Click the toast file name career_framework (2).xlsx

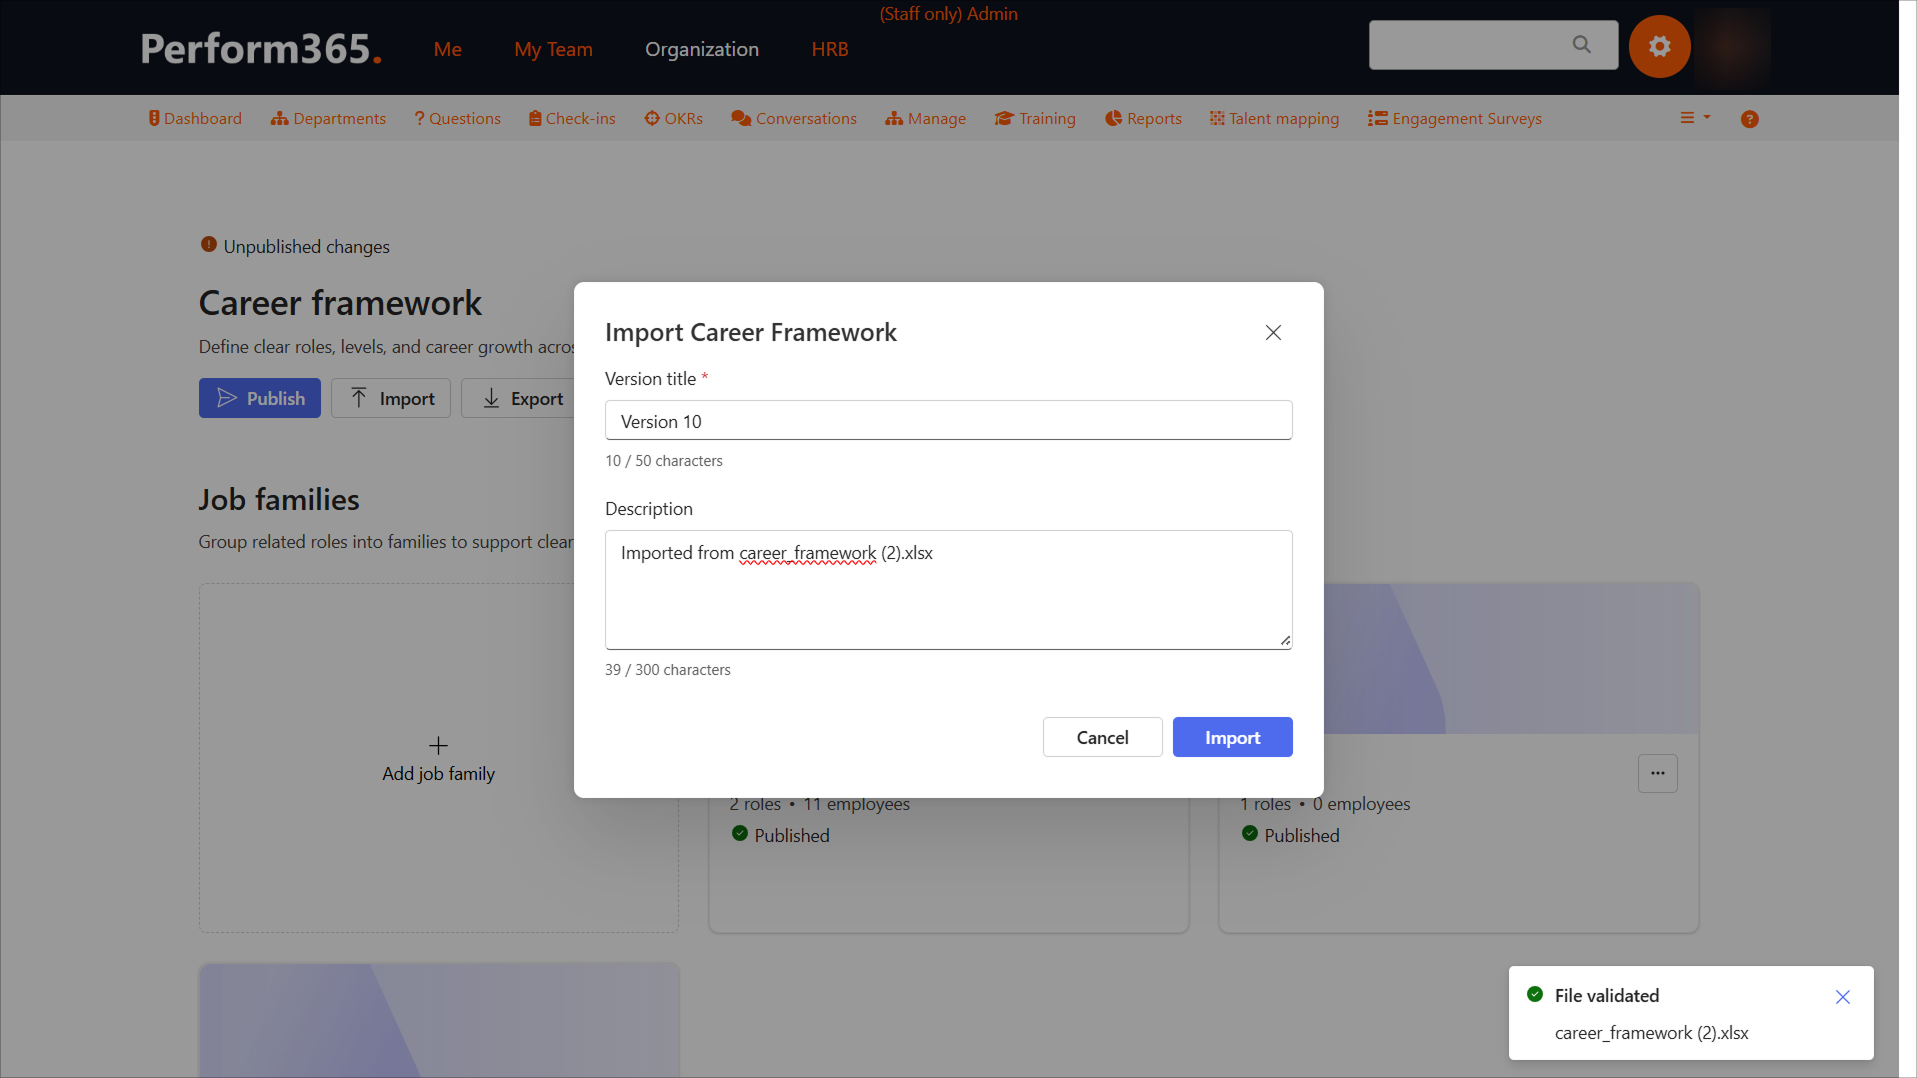(x=1651, y=1033)
